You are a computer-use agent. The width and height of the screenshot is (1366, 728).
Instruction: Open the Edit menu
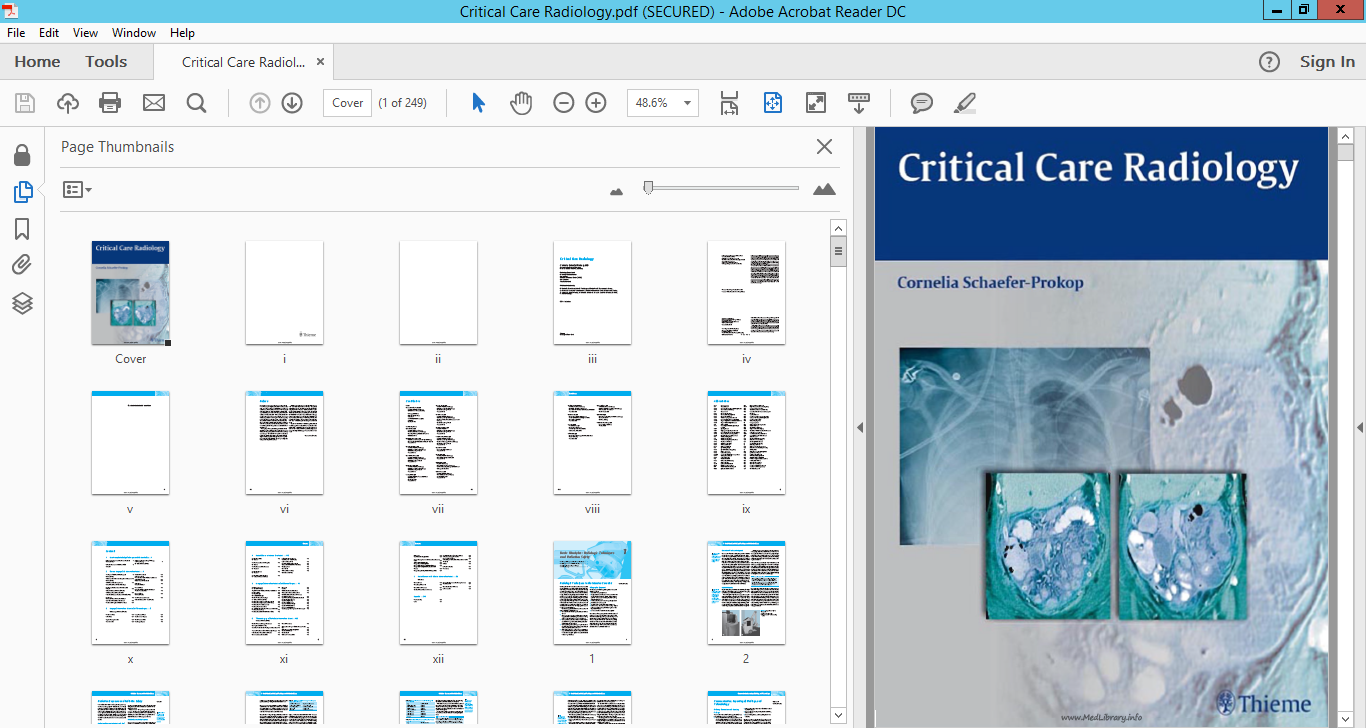[x=49, y=33]
